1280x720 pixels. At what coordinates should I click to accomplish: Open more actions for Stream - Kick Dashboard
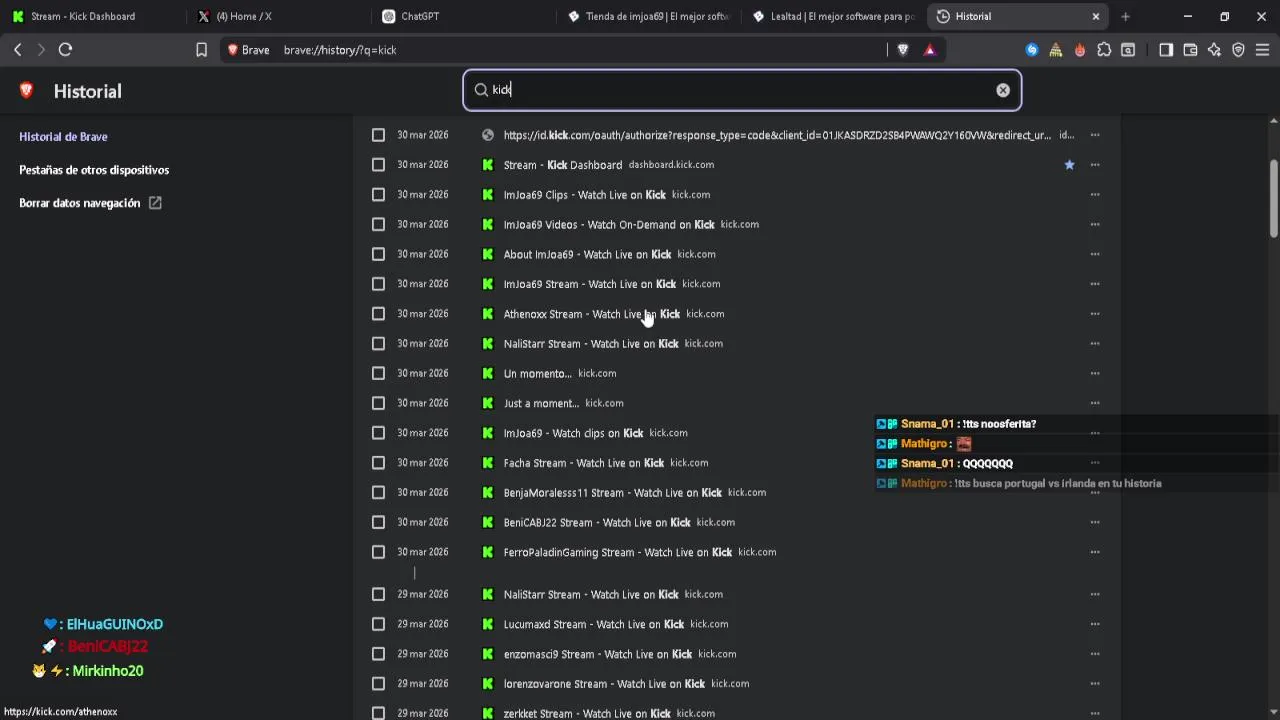click(x=1095, y=165)
